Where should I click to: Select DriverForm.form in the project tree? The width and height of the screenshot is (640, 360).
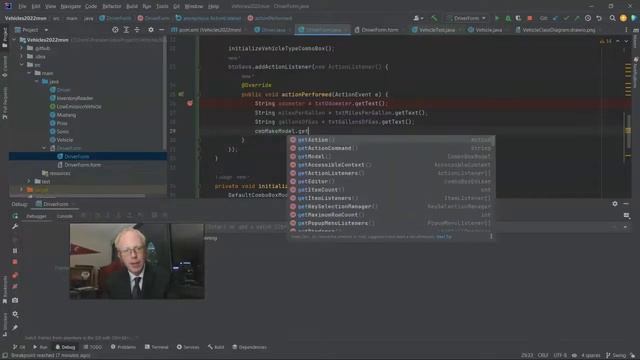coord(82,165)
